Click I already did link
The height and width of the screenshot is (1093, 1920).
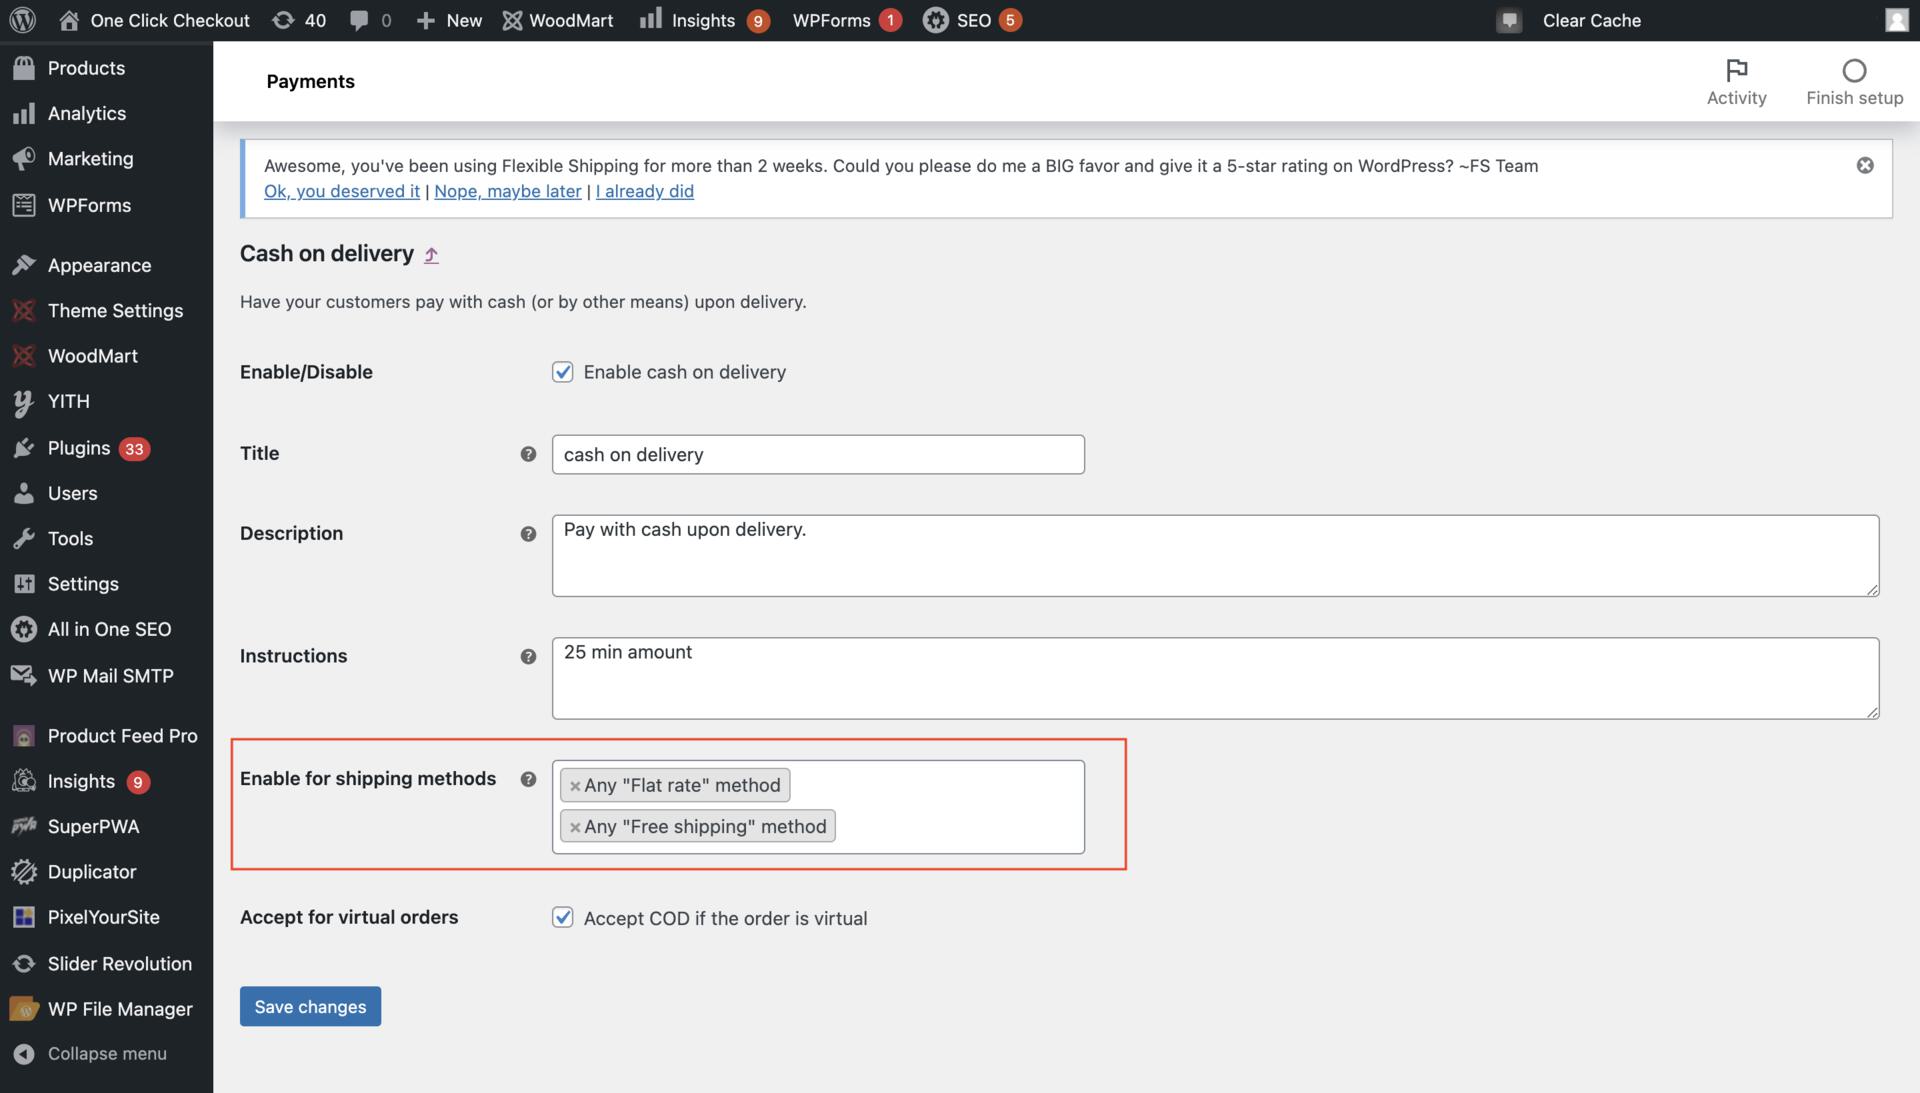(x=644, y=190)
